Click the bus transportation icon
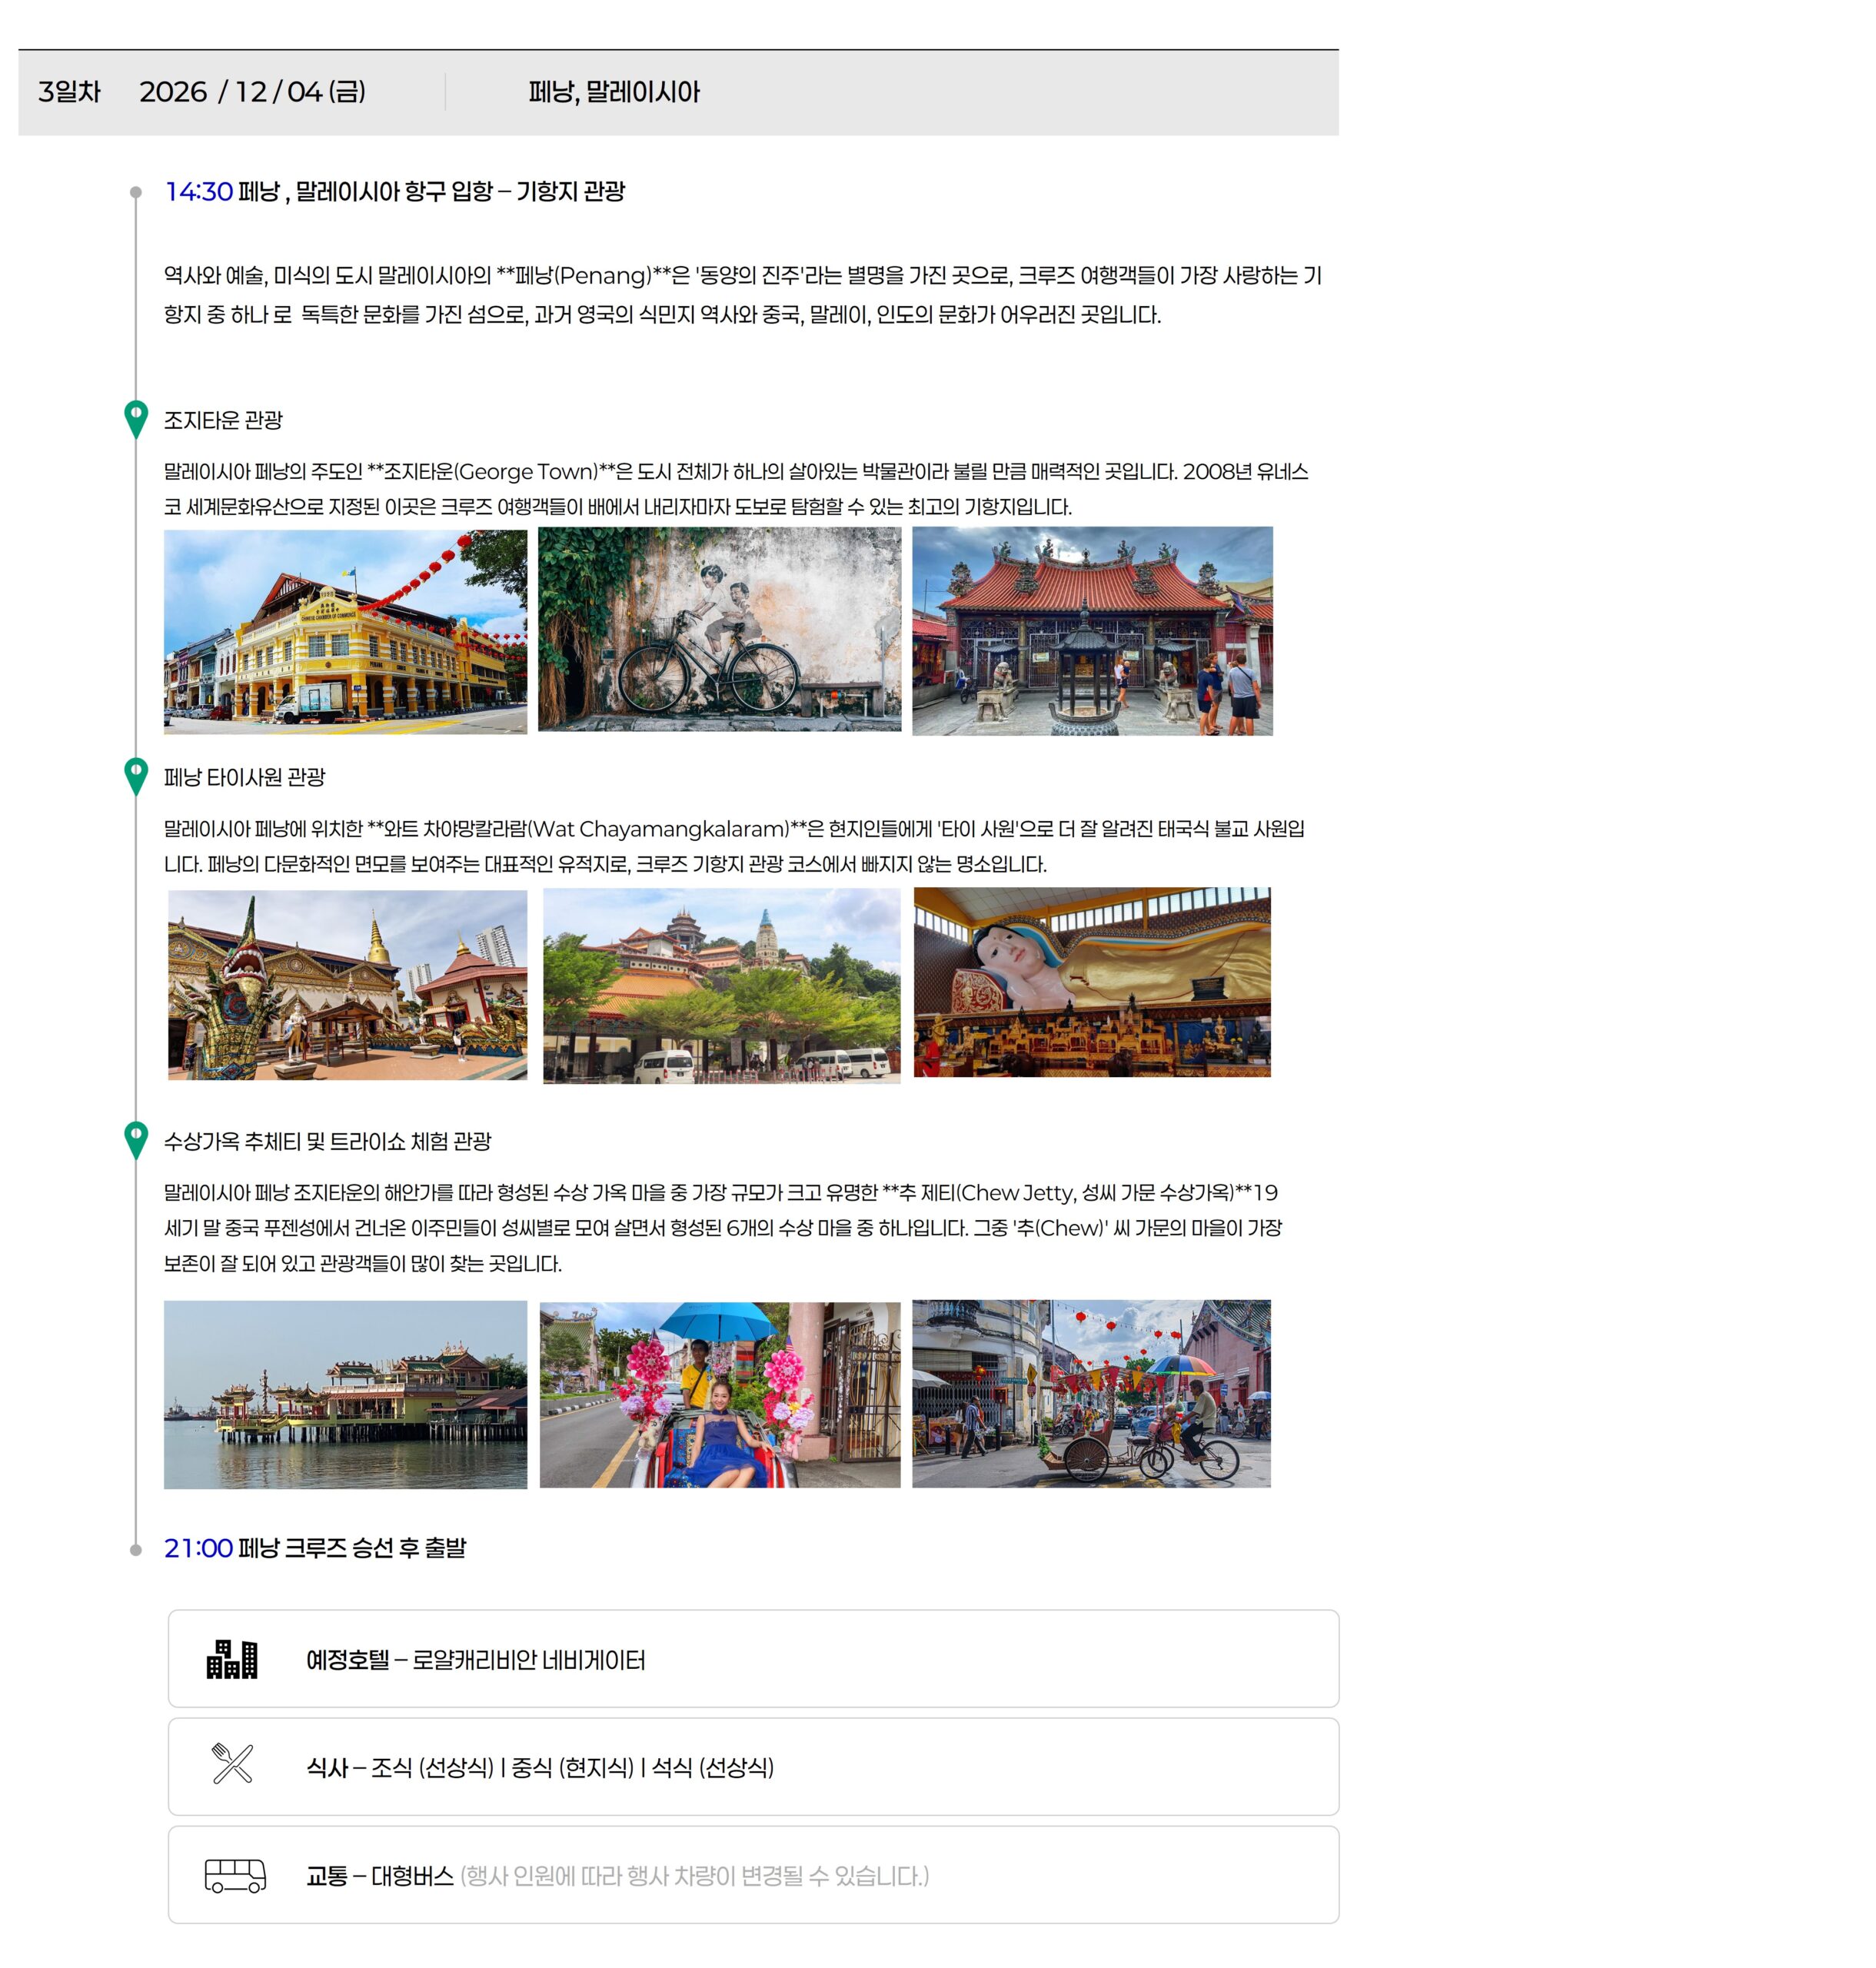The height and width of the screenshot is (1968, 1876). pyautogui.click(x=234, y=1875)
